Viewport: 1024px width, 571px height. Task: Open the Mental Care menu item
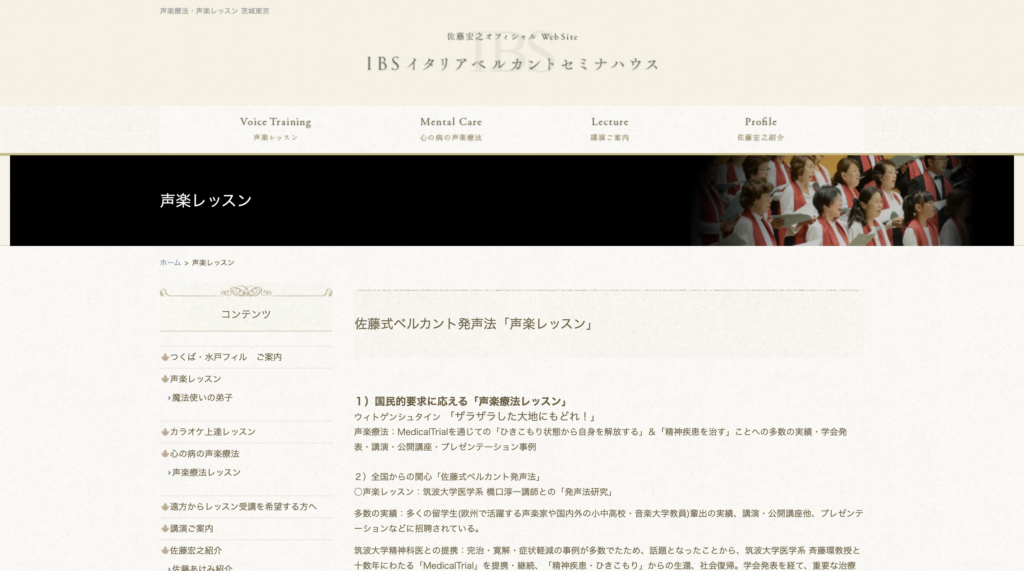pos(451,129)
